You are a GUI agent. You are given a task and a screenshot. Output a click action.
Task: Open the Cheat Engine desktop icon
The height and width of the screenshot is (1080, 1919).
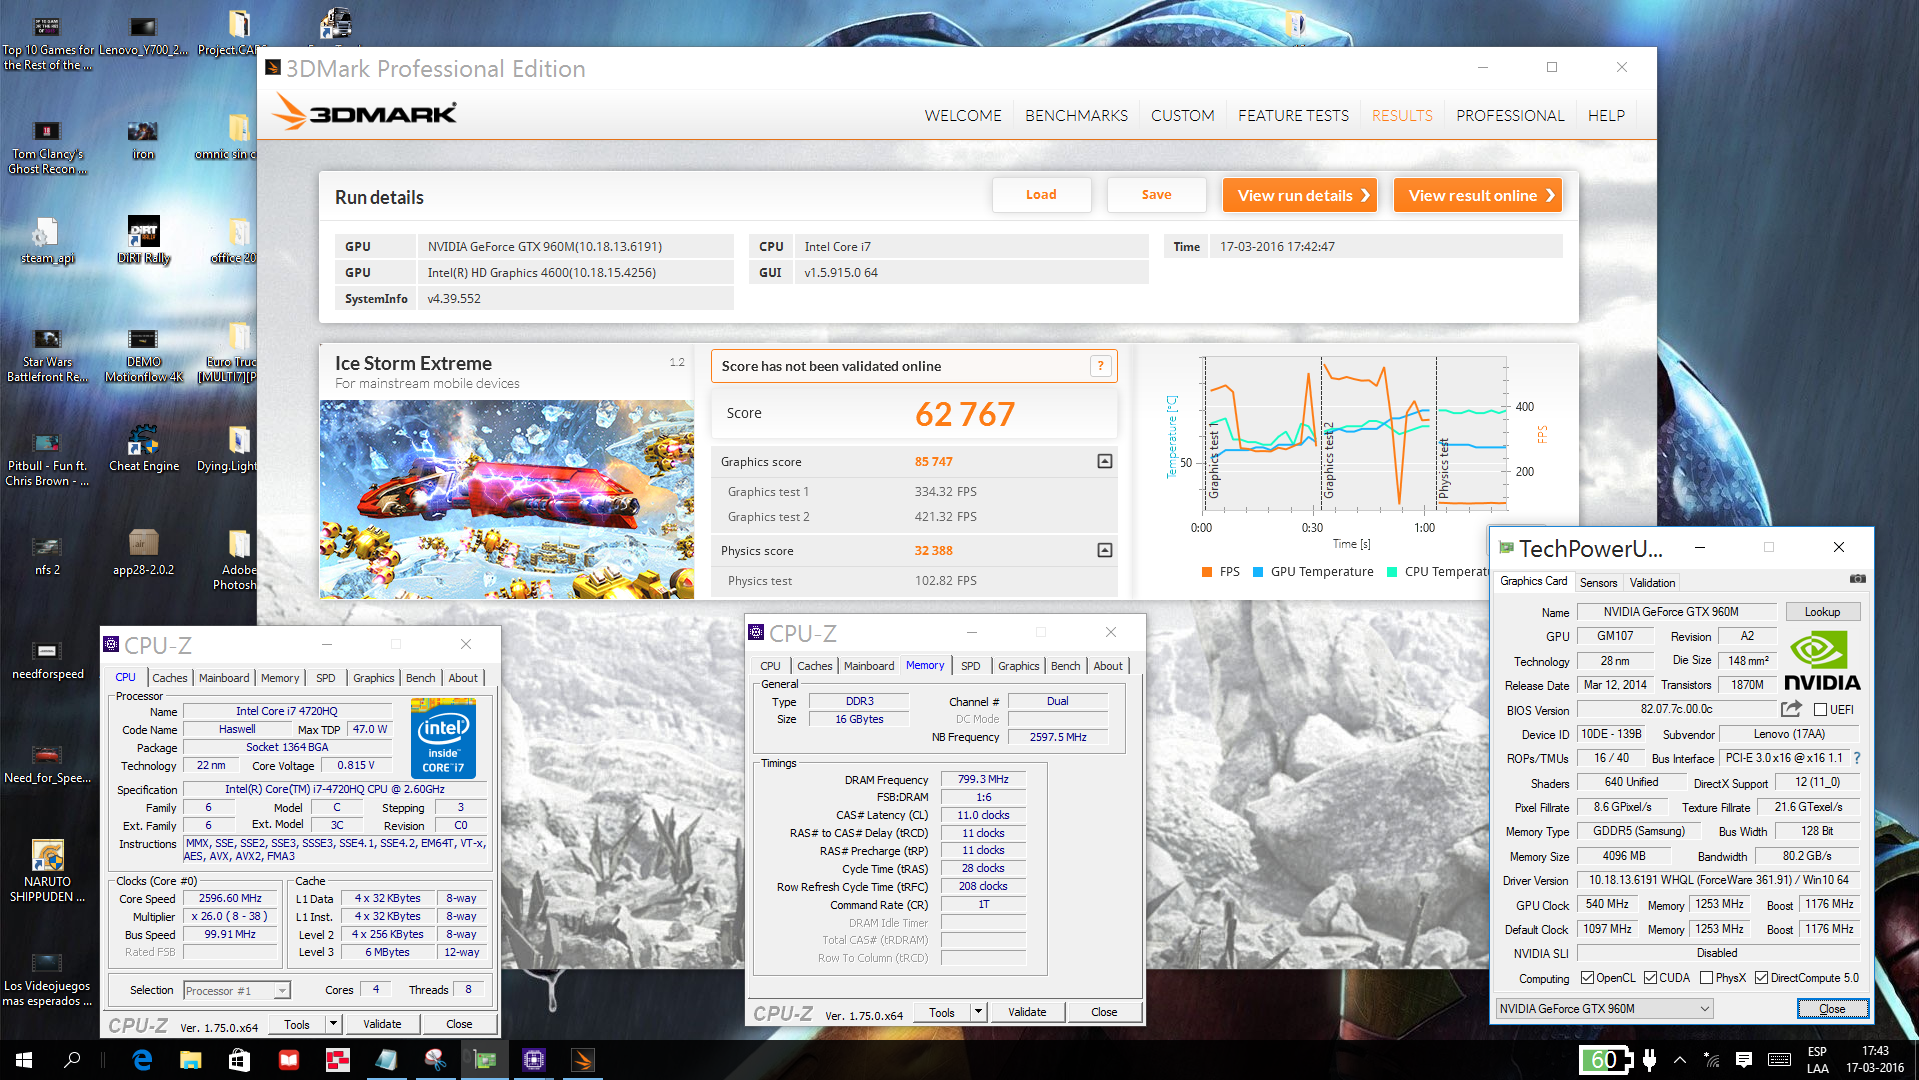[144, 449]
